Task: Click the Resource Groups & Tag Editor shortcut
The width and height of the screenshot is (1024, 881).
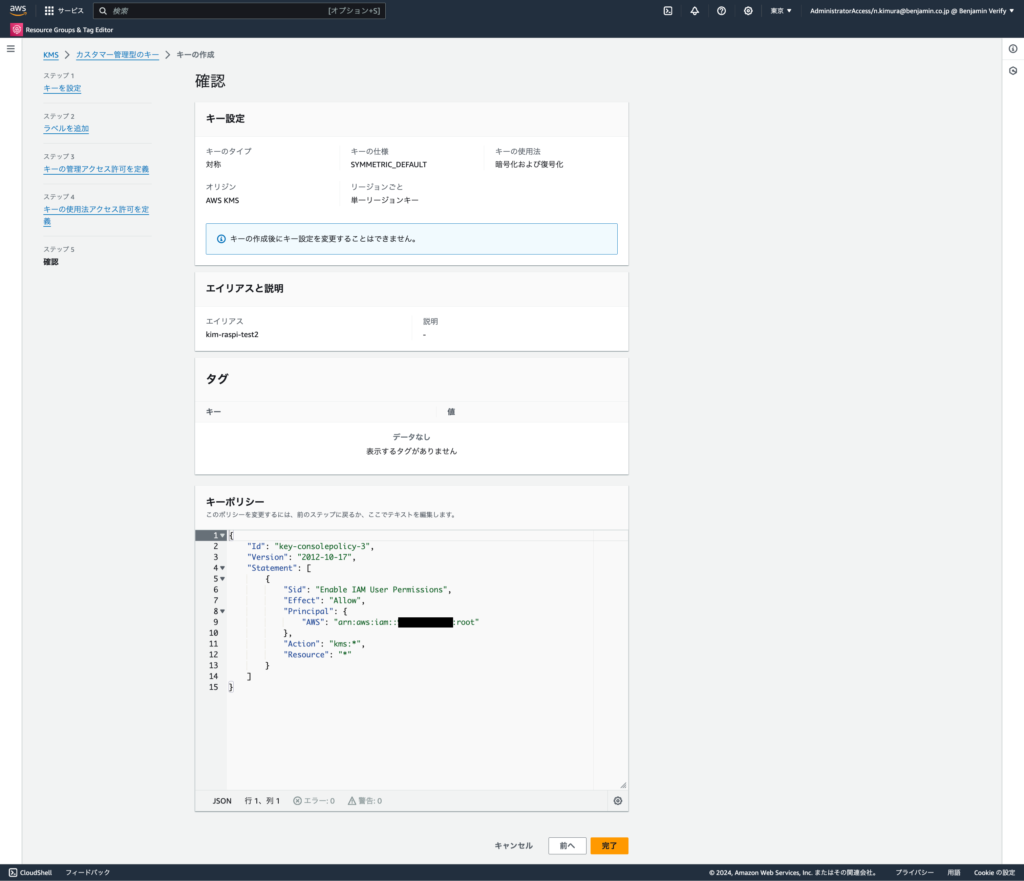Action: click(x=62, y=29)
